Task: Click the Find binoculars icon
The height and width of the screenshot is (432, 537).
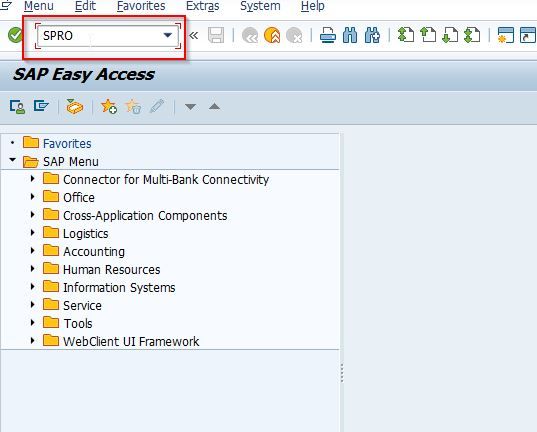Action: (350, 35)
